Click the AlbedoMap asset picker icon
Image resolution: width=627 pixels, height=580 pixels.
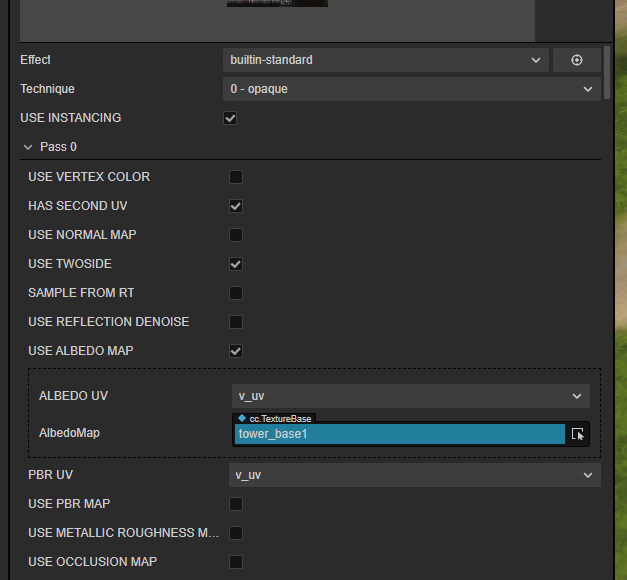[x=578, y=434]
